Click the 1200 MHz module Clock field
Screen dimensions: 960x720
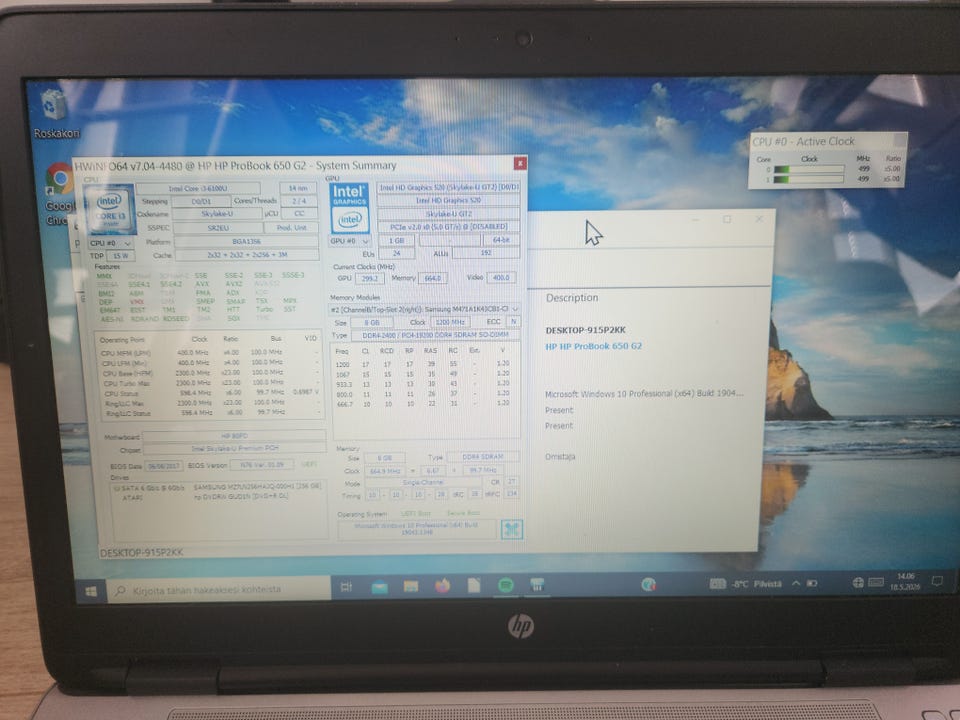pos(450,322)
